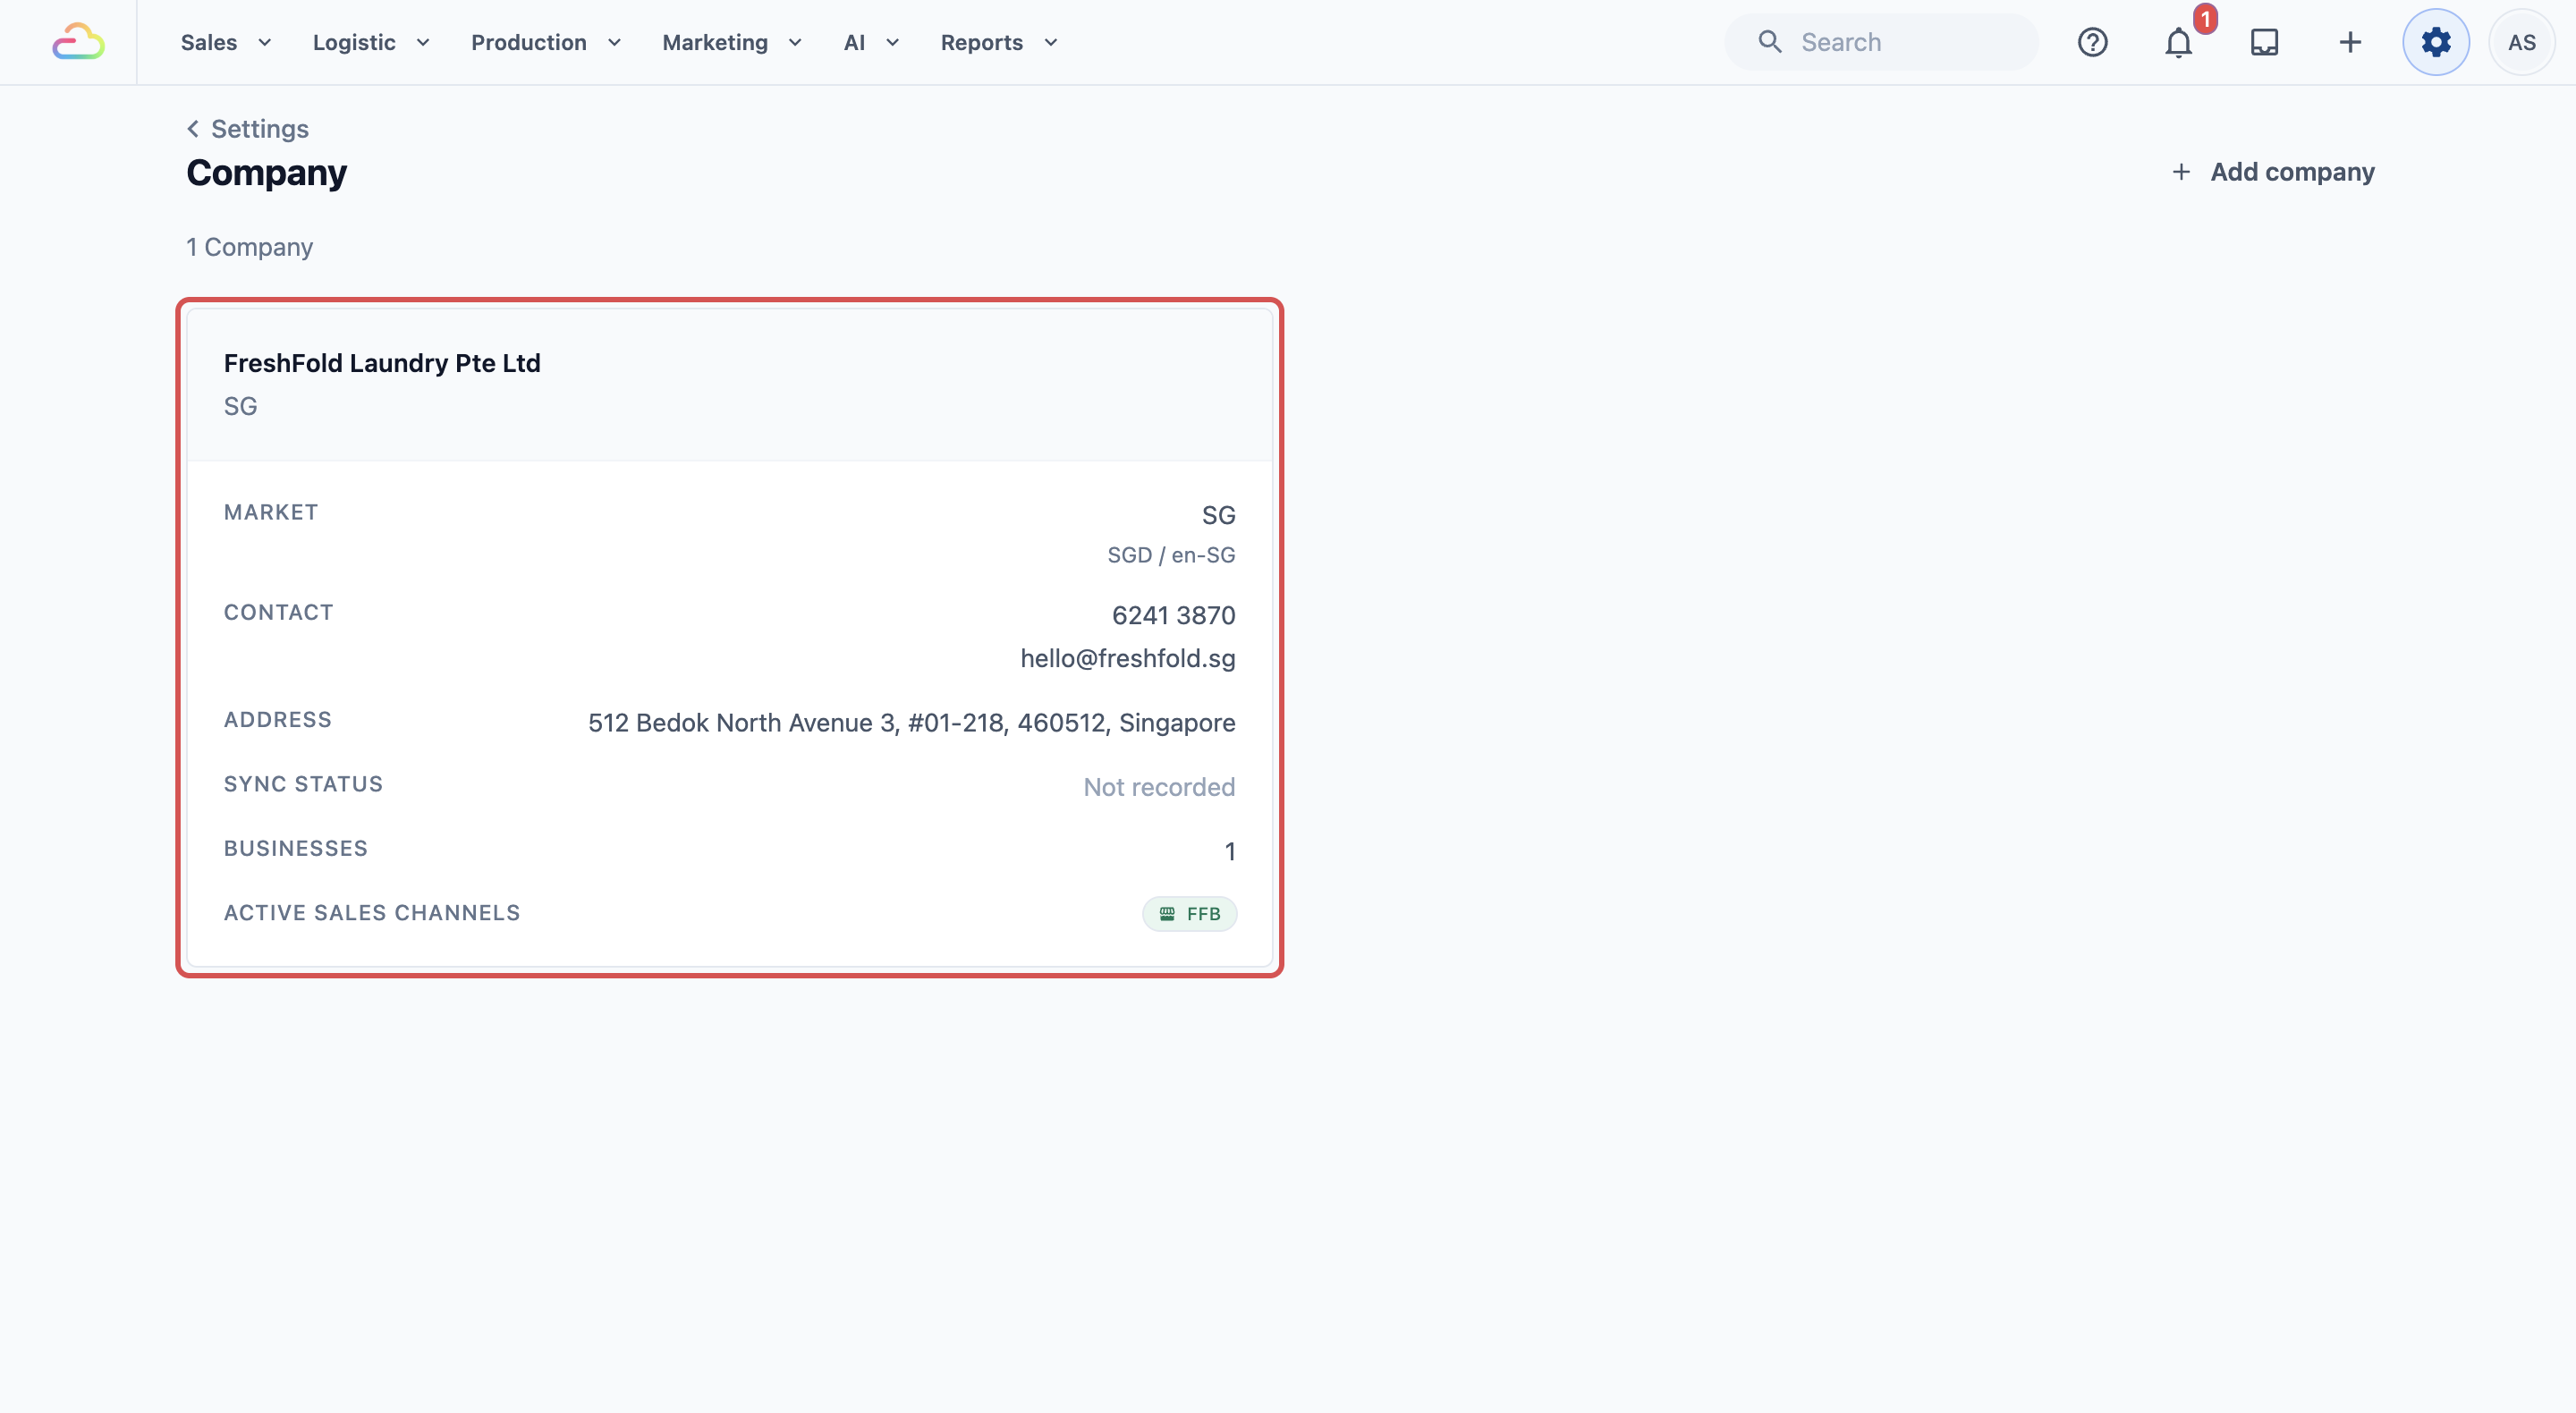Click the plus quick-create icon
The height and width of the screenshot is (1413, 2576).
pyautogui.click(x=2350, y=42)
